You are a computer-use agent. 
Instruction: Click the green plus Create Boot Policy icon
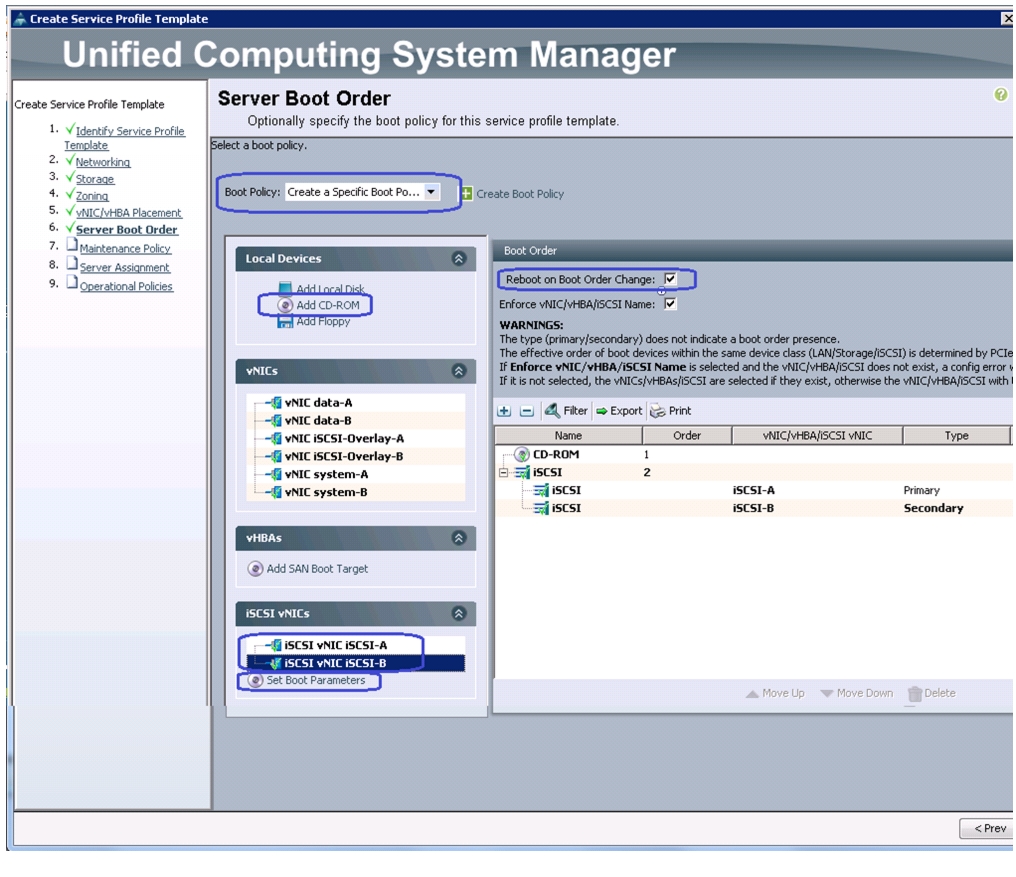coord(467,193)
